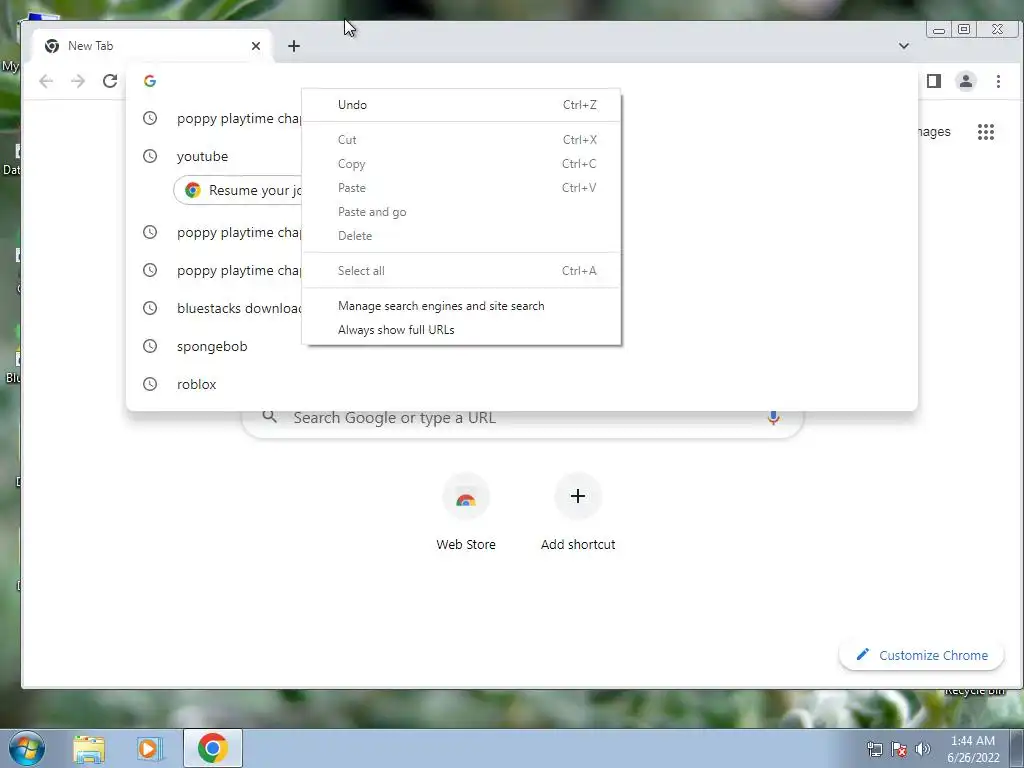Screen dimensions: 1024x768
Task: Click the clock icon beside spongebob
Action: (x=150, y=346)
